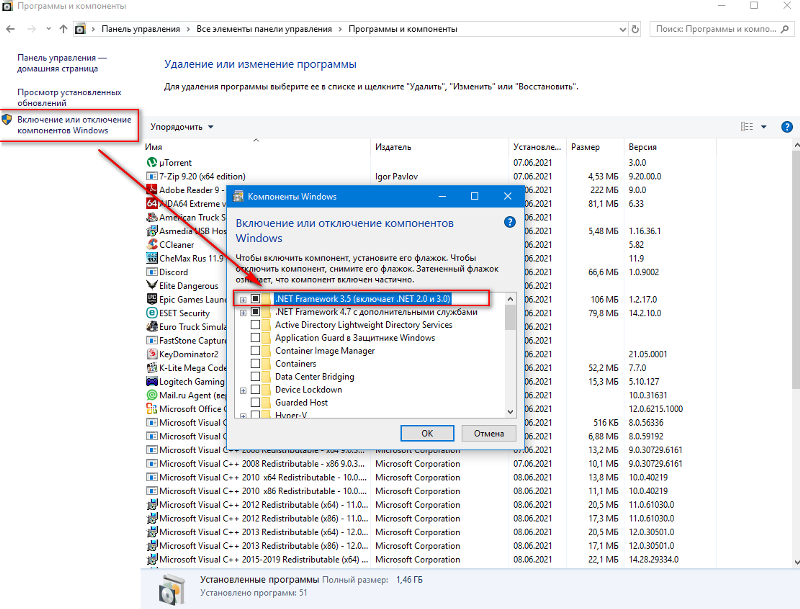Sort by Установлено date column
Screen dimensions: 800x609
(537, 147)
